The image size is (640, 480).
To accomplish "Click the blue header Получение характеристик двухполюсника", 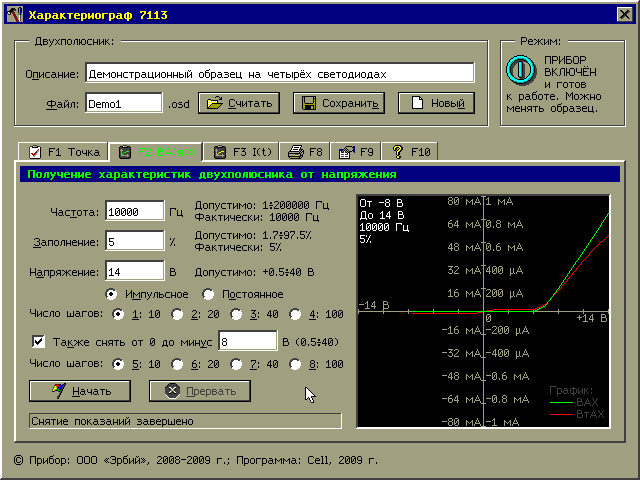I will pos(320,174).
